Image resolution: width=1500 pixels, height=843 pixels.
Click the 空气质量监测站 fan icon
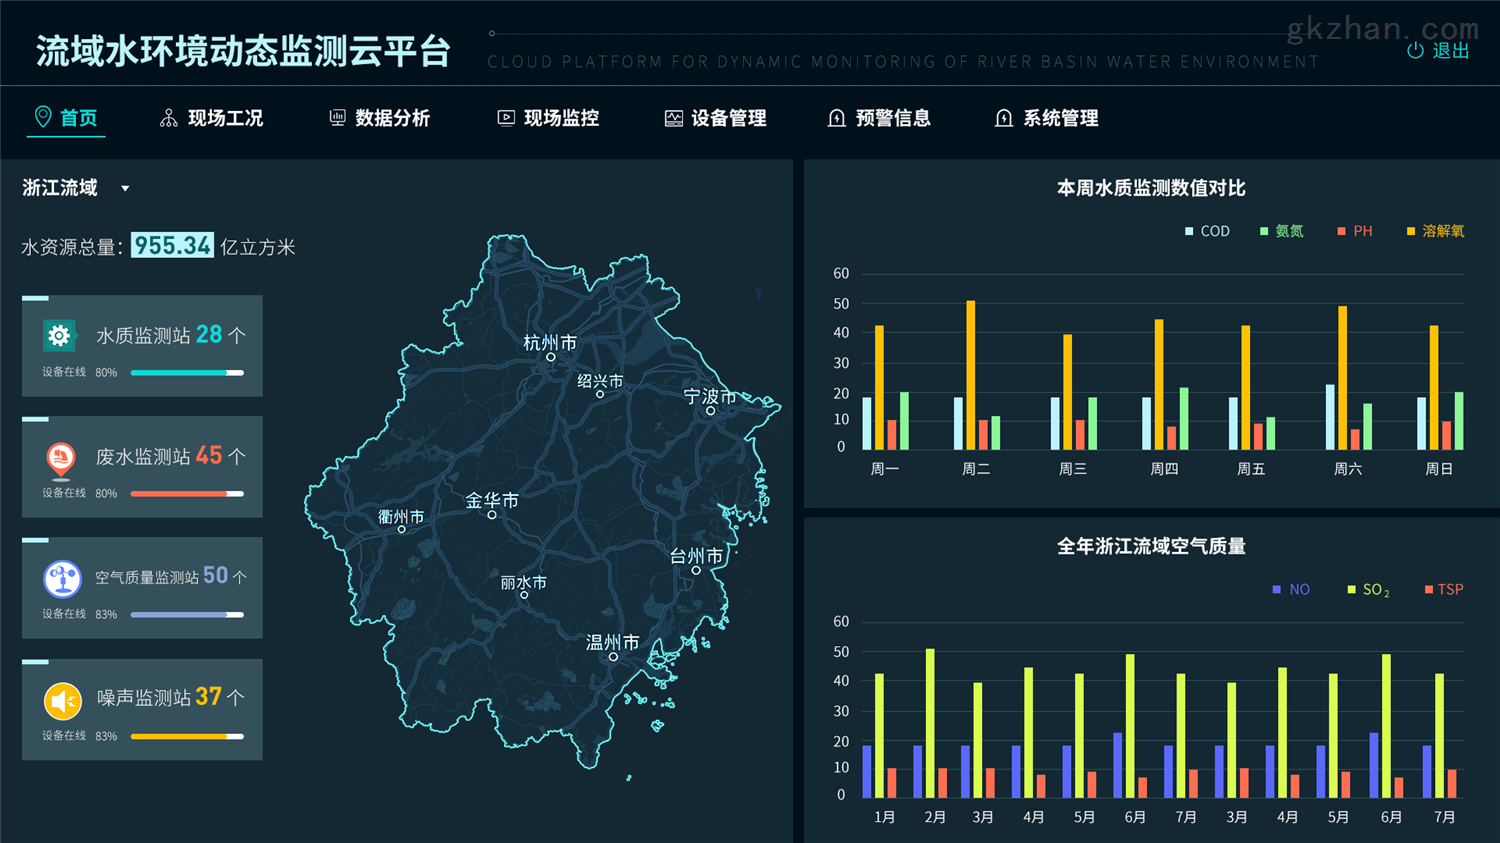[62, 578]
